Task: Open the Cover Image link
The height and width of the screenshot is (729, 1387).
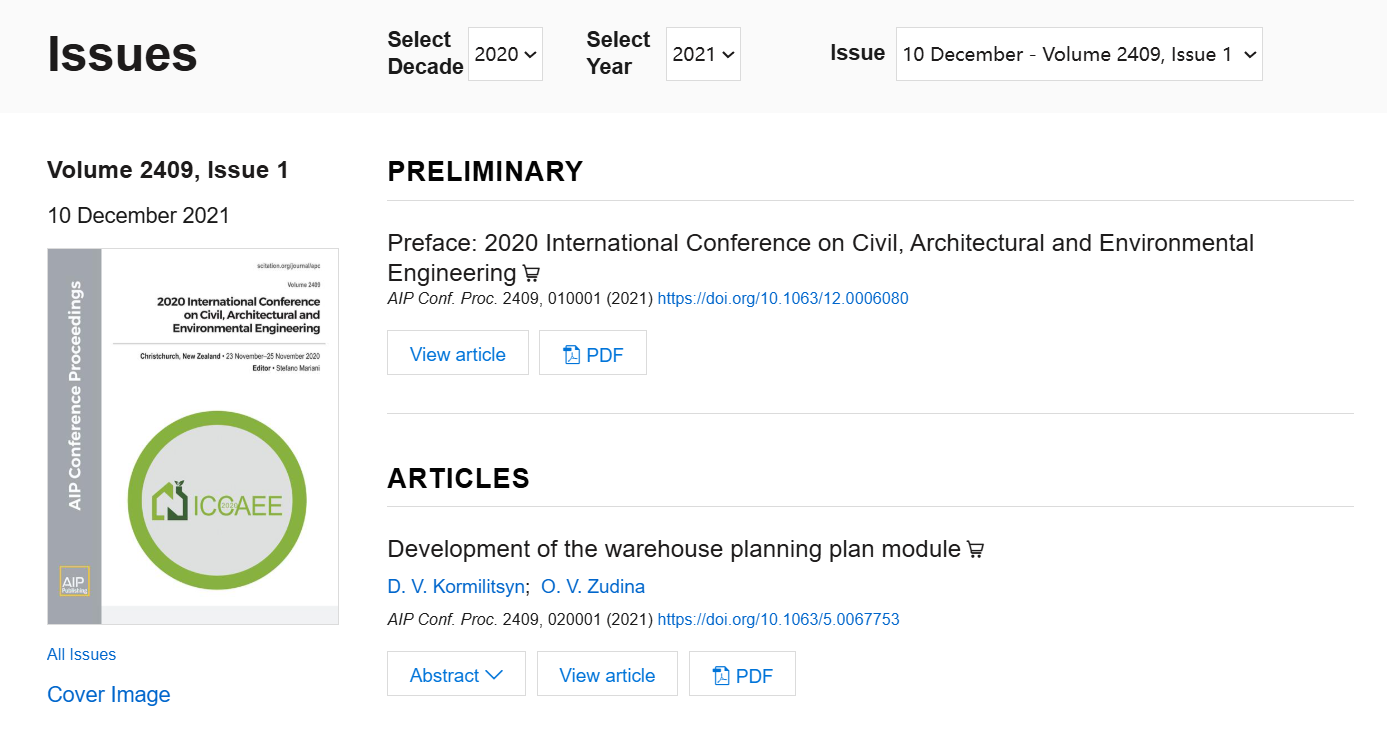Action: tap(108, 694)
